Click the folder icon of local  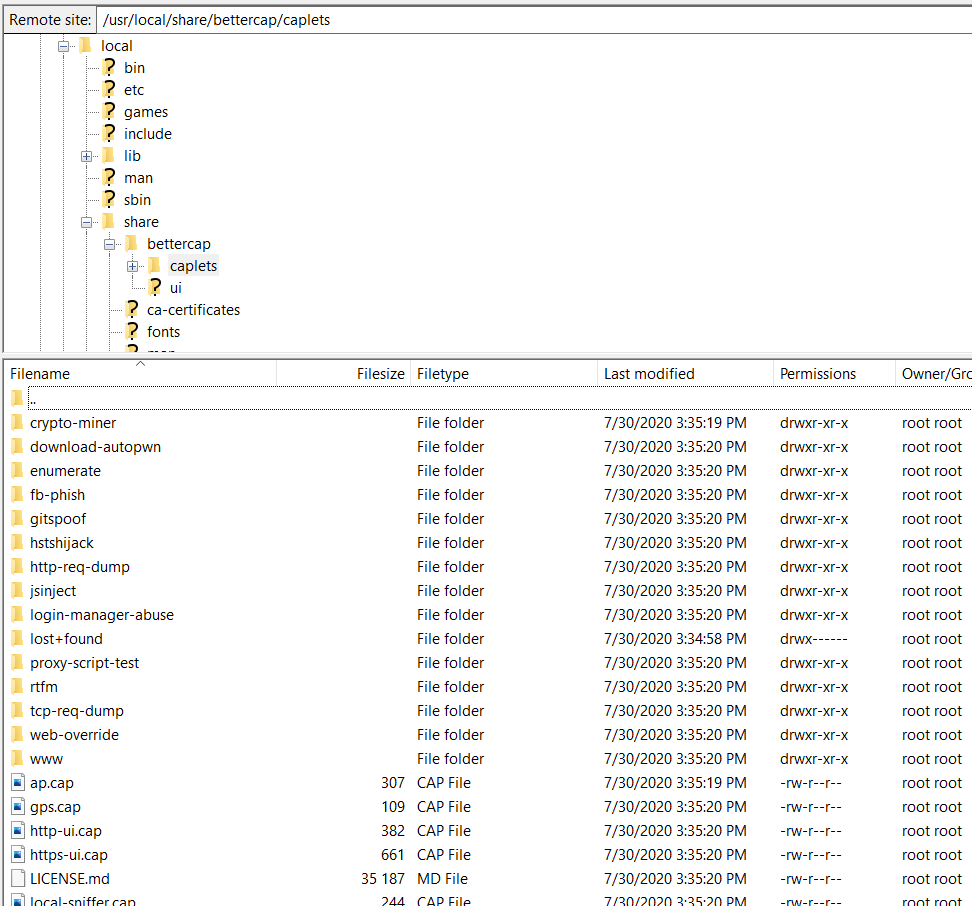[86, 45]
